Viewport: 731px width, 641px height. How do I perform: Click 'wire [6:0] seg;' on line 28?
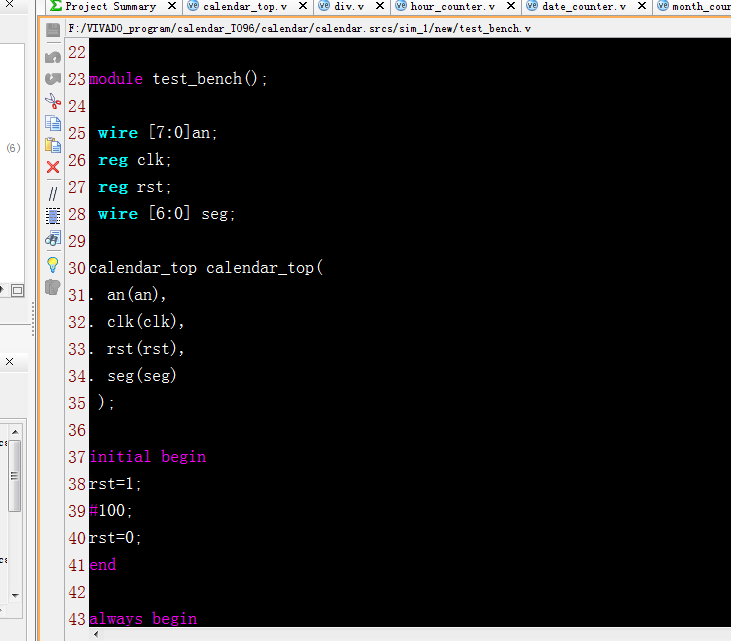pyautogui.click(x=166, y=214)
